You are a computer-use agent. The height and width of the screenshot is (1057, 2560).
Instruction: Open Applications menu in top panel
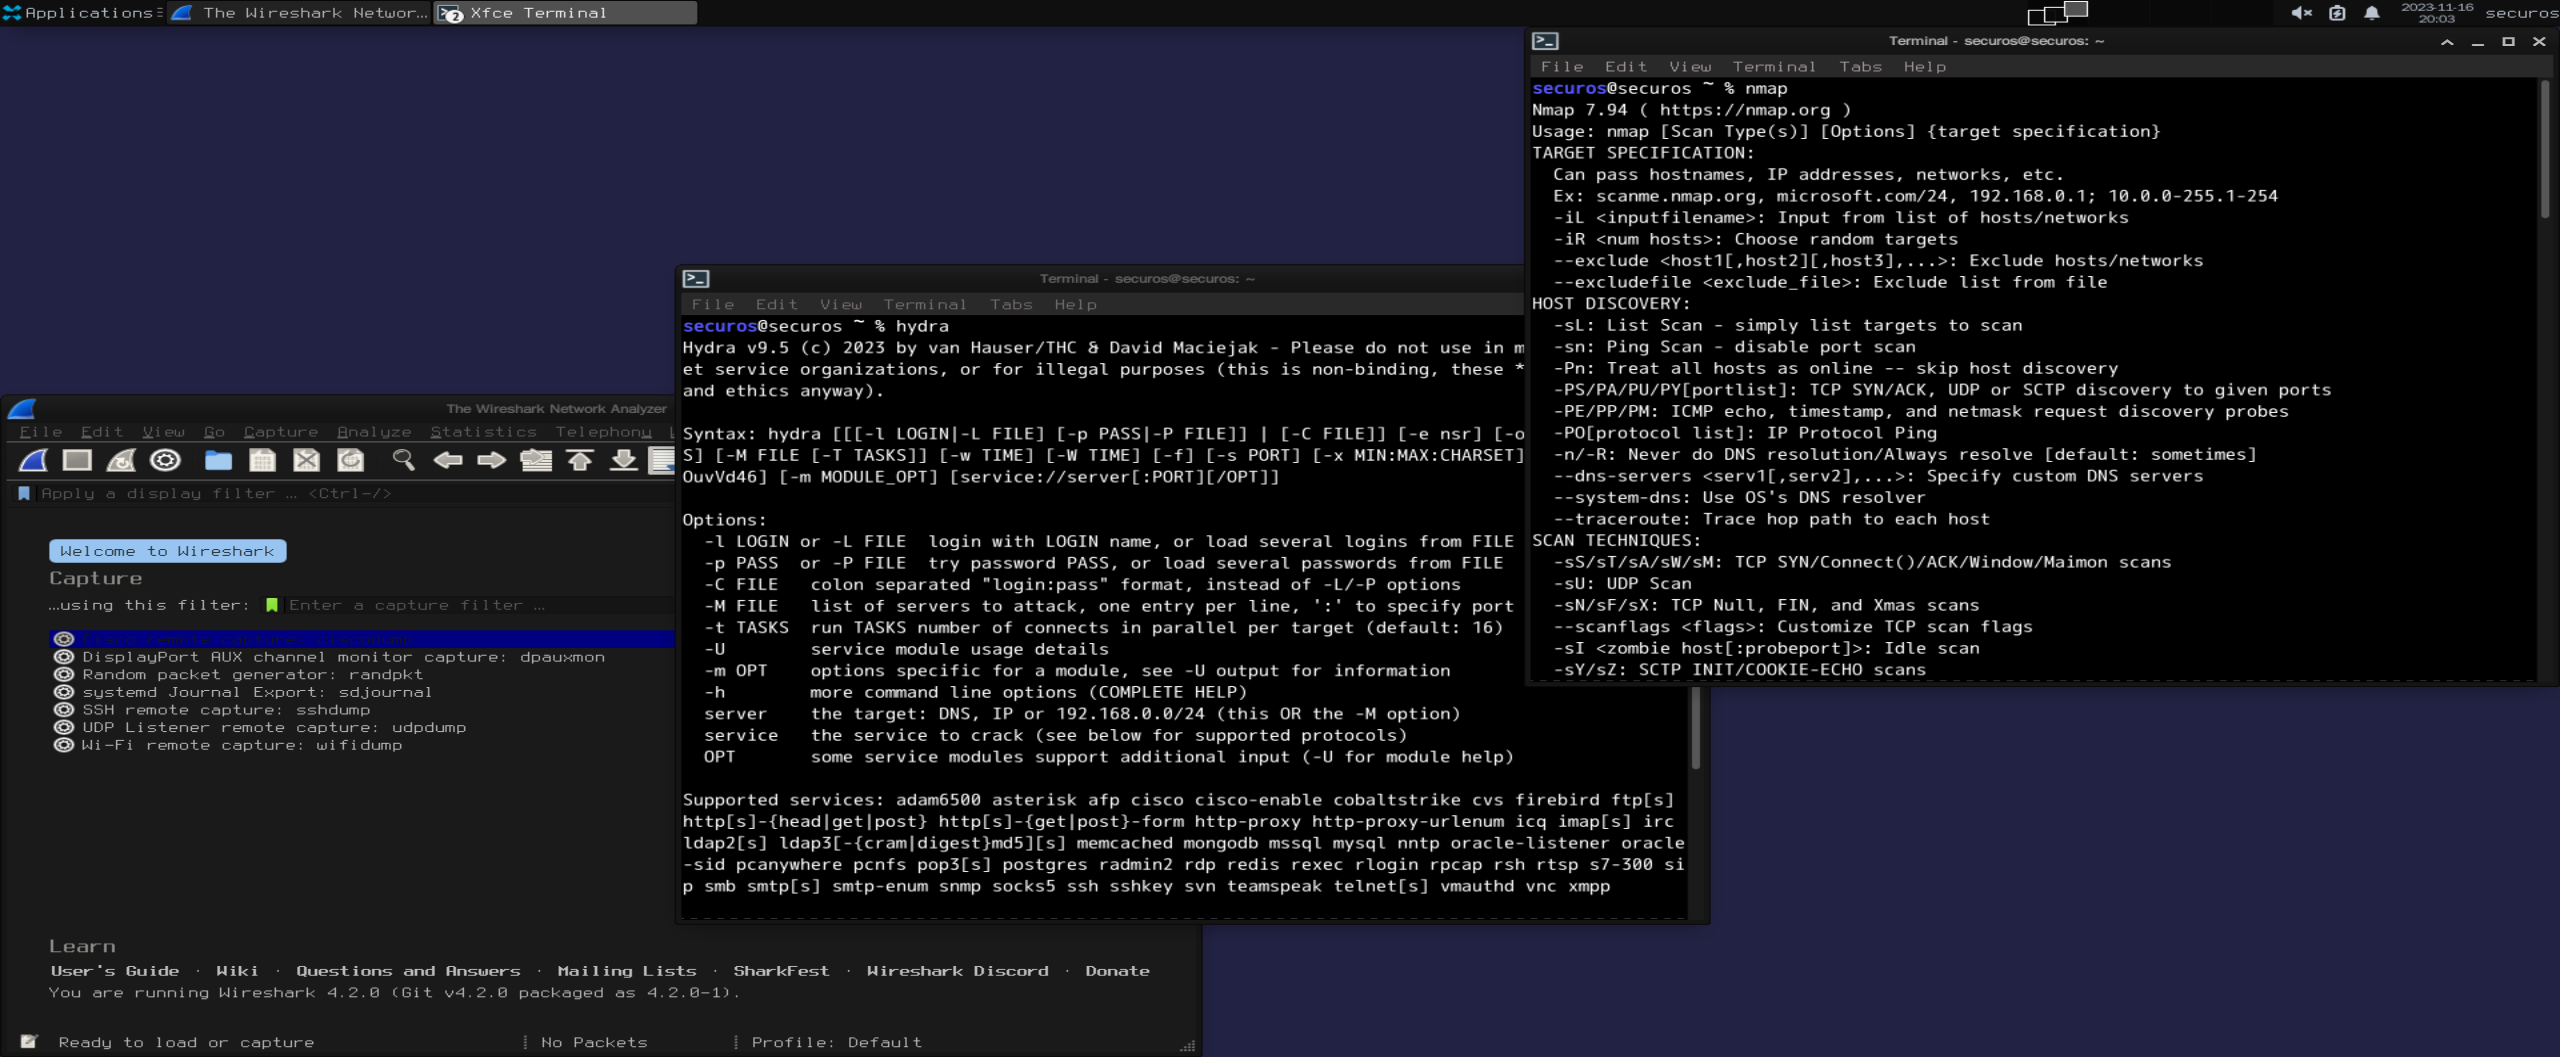coord(80,13)
